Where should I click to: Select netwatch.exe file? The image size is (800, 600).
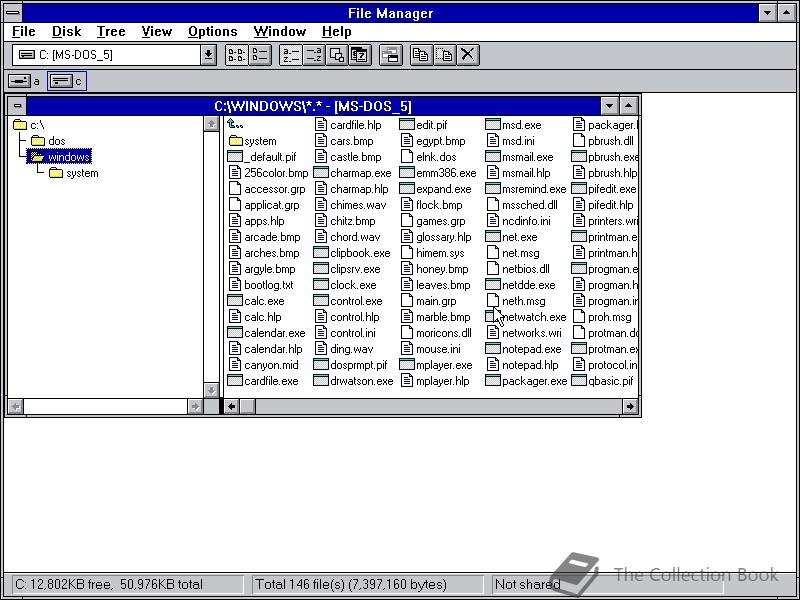click(x=526, y=317)
